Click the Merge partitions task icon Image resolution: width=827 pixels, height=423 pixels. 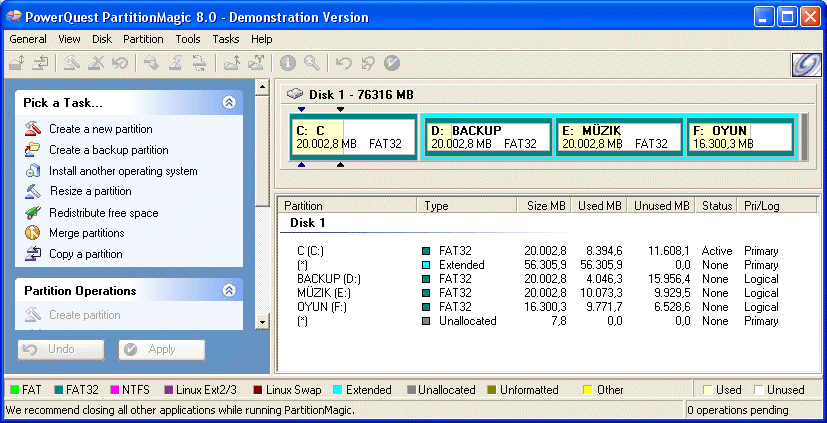pyautogui.click(x=32, y=233)
